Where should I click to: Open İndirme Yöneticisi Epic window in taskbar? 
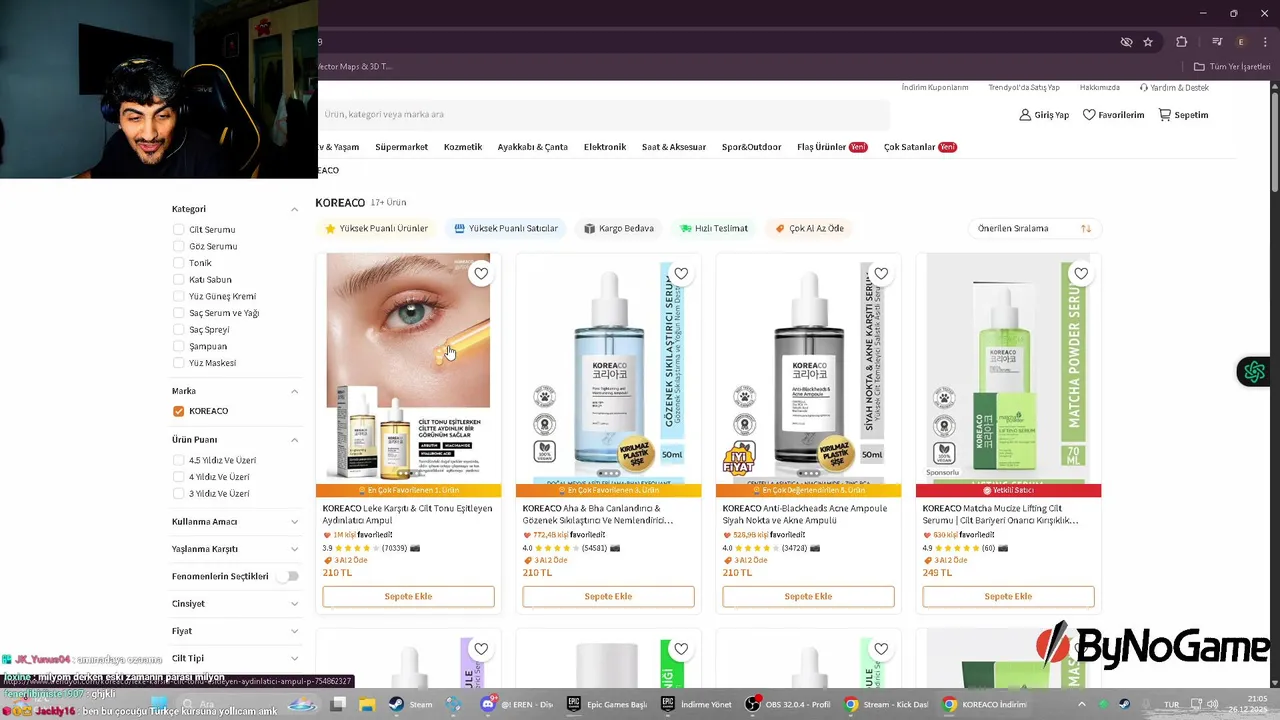697,704
